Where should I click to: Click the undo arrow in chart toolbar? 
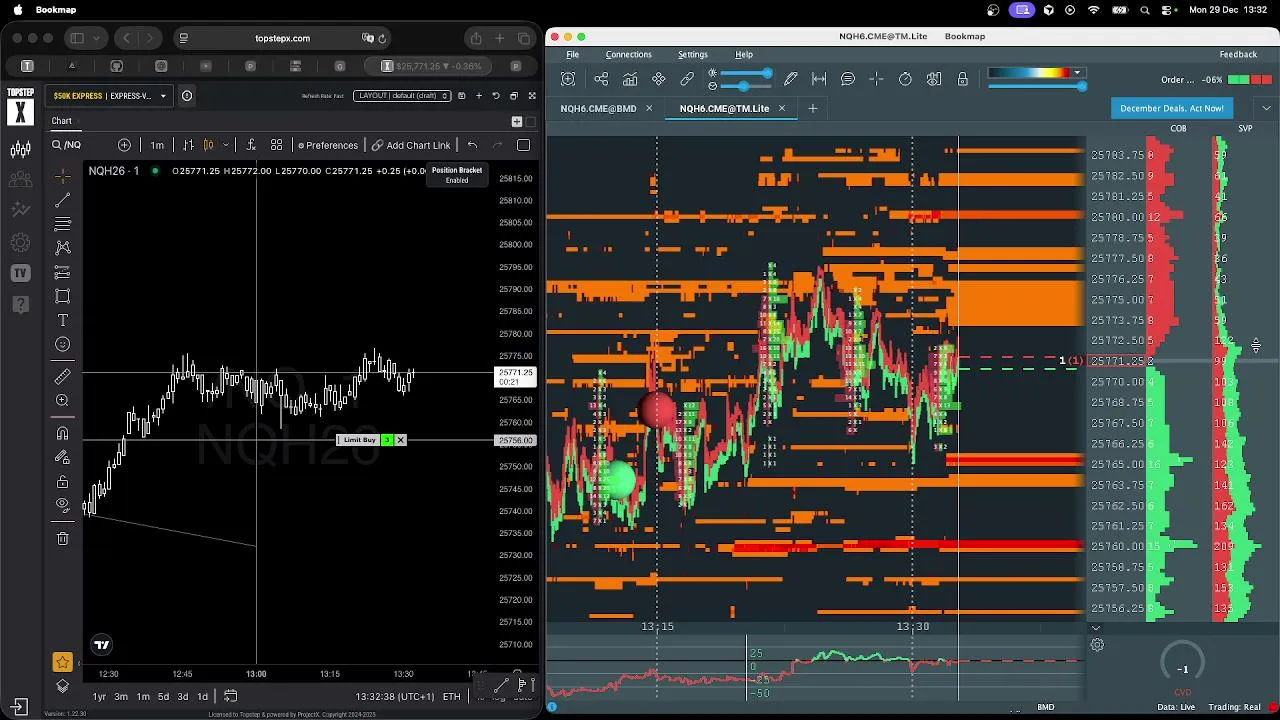472,145
